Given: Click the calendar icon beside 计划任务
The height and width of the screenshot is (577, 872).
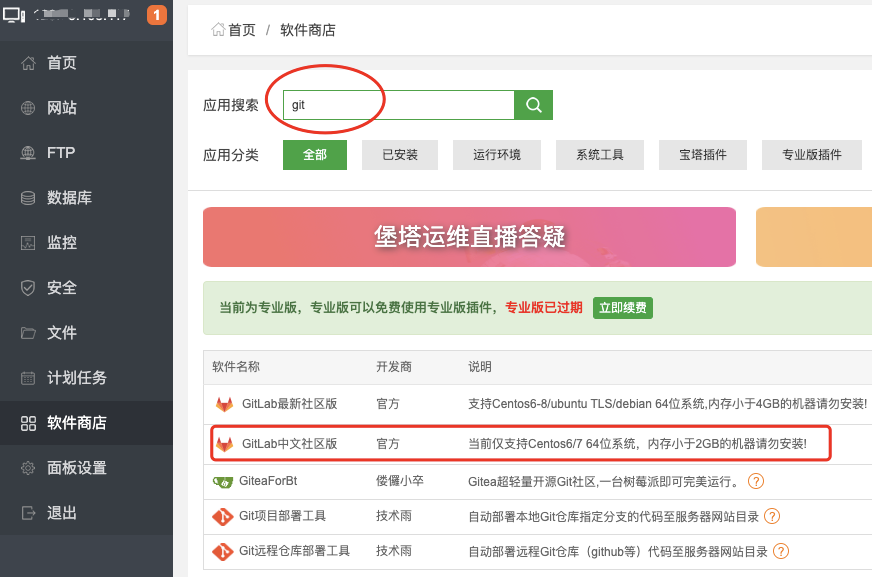Looking at the screenshot, I should 28,378.
